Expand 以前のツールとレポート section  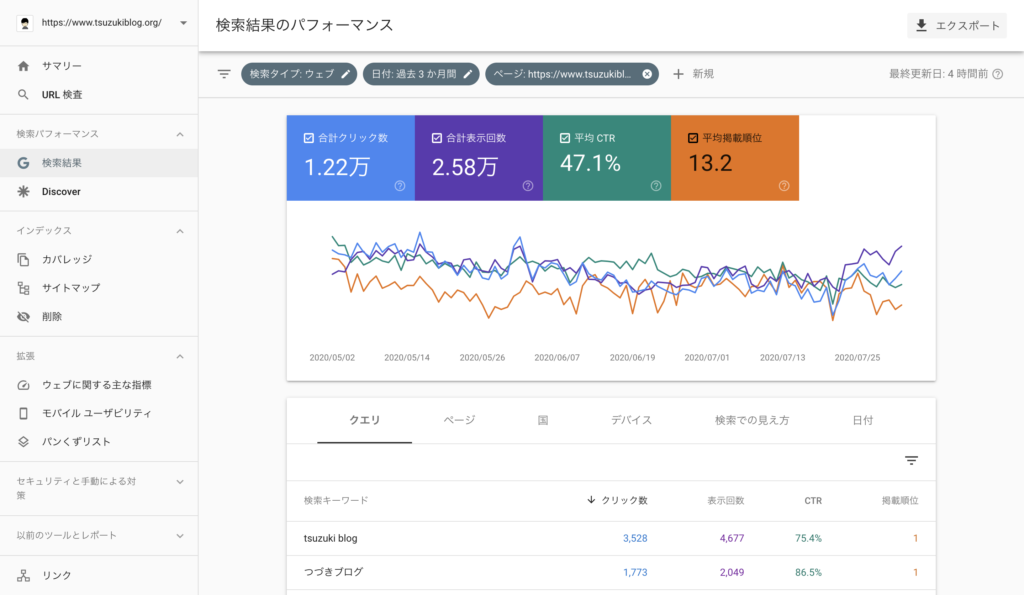180,536
